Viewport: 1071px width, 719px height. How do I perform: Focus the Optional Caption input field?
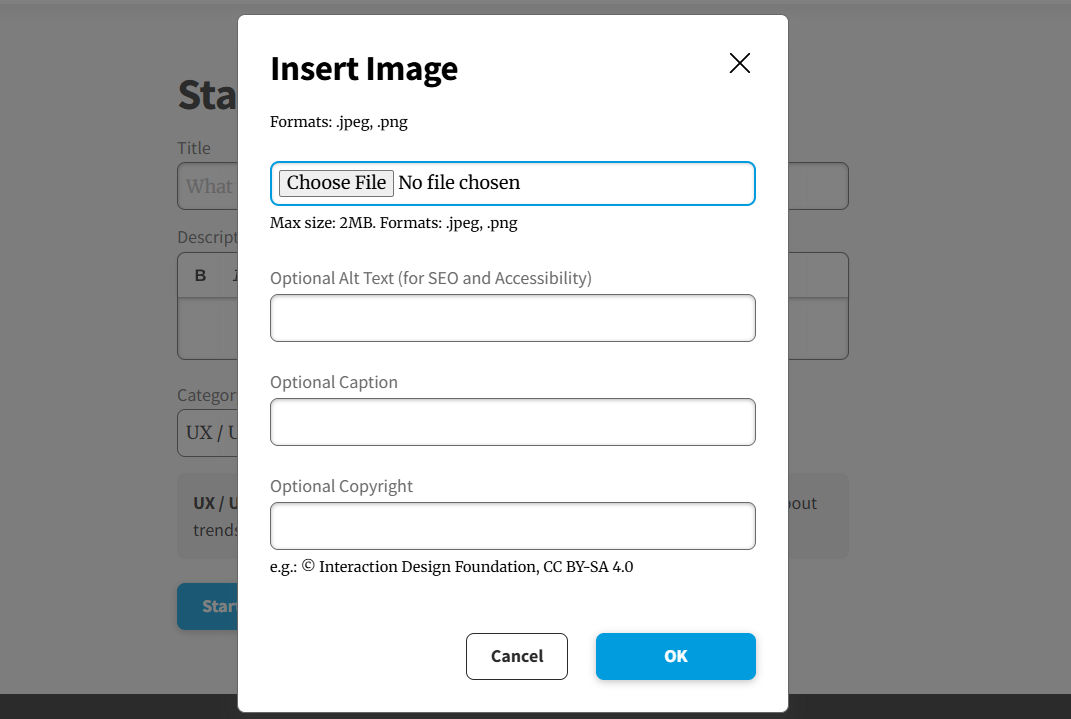pos(512,422)
